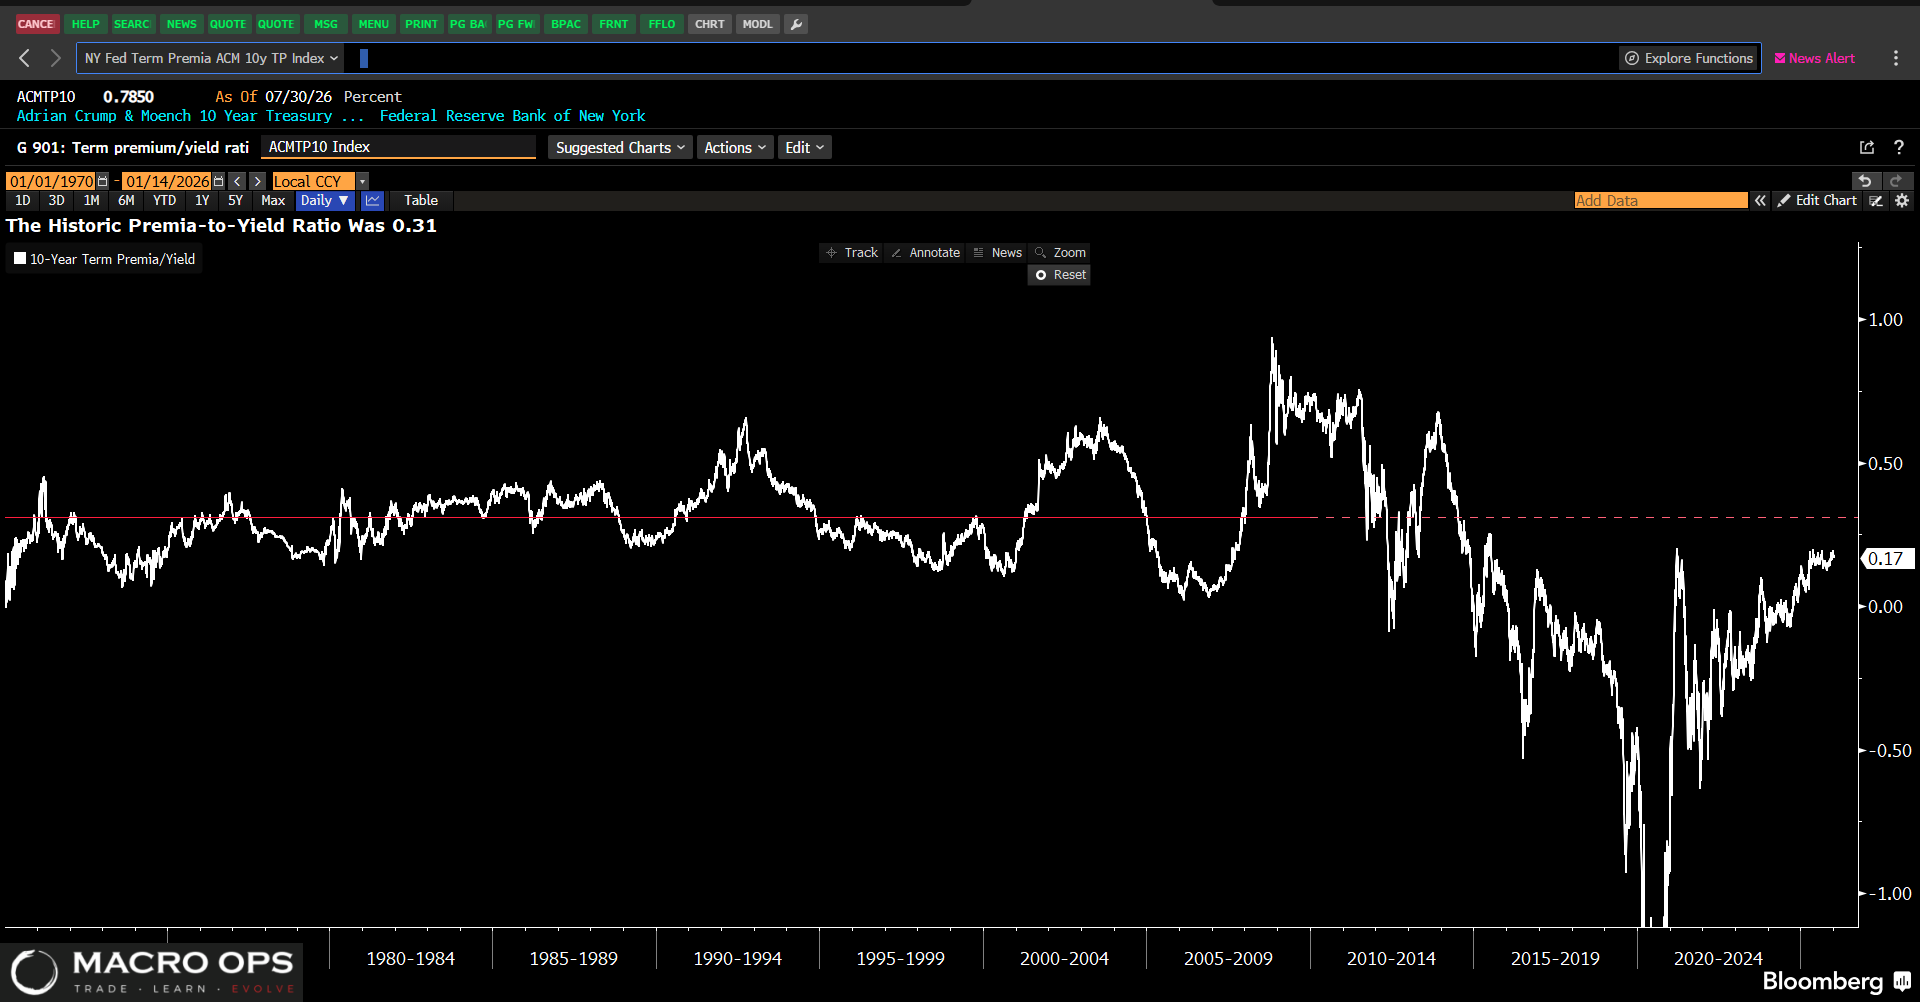Click the 2005-2009 x-axis period label
The height and width of the screenshot is (1002, 1920).
(1228, 959)
